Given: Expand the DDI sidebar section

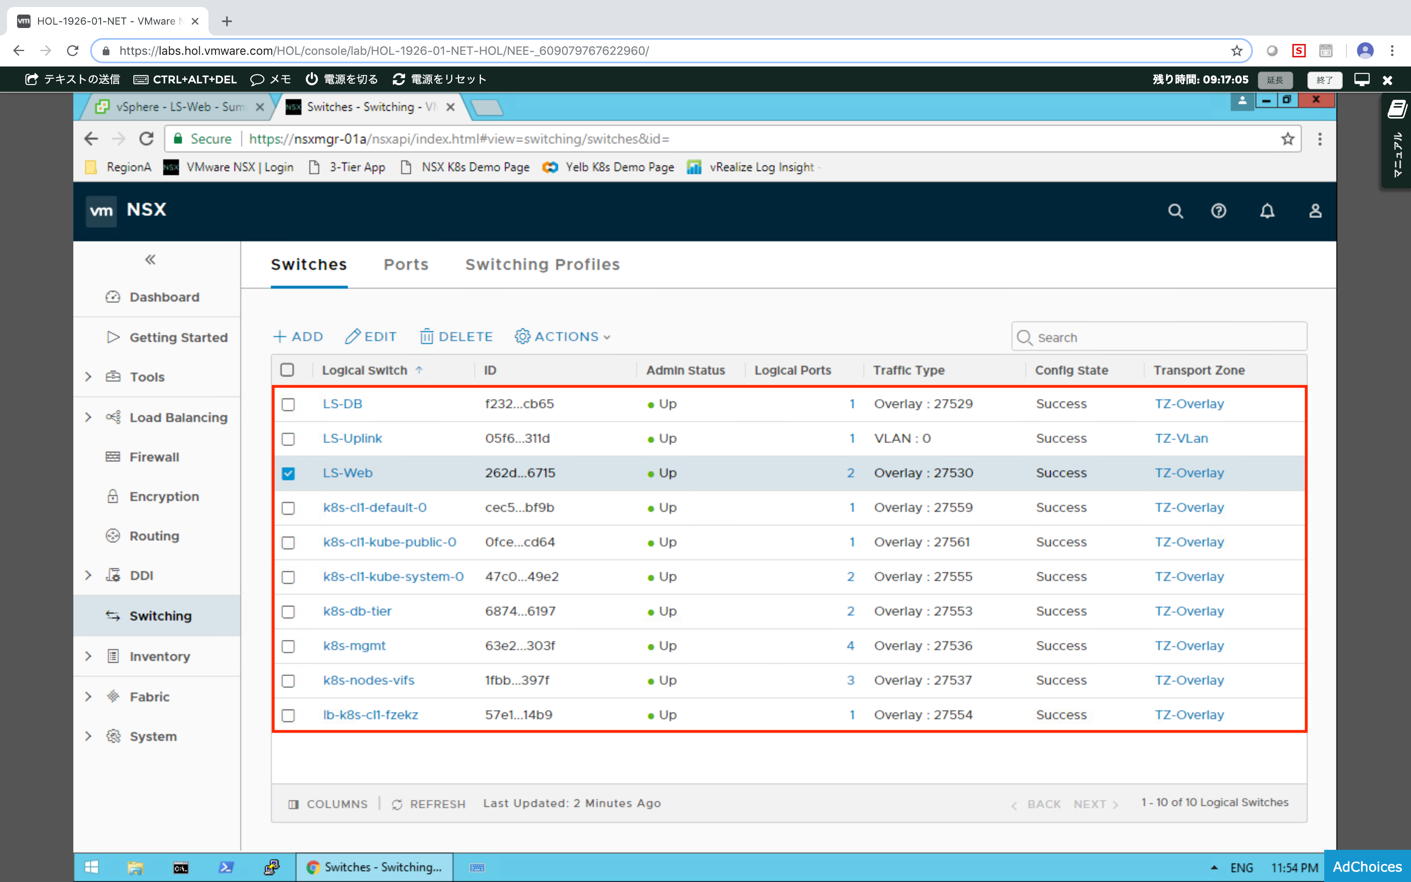Looking at the screenshot, I should point(88,575).
